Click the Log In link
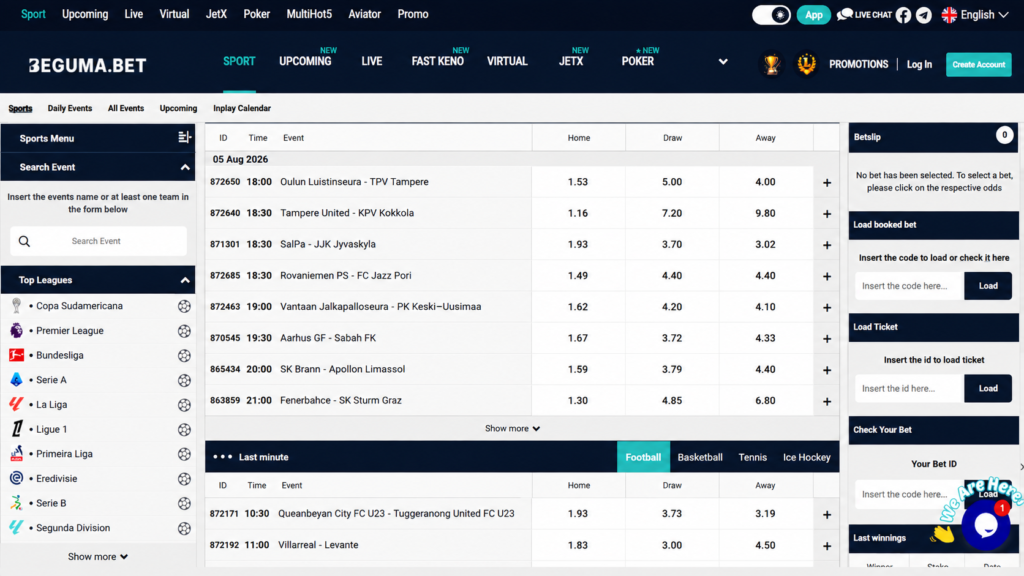The height and width of the screenshot is (576, 1024). click(x=919, y=64)
